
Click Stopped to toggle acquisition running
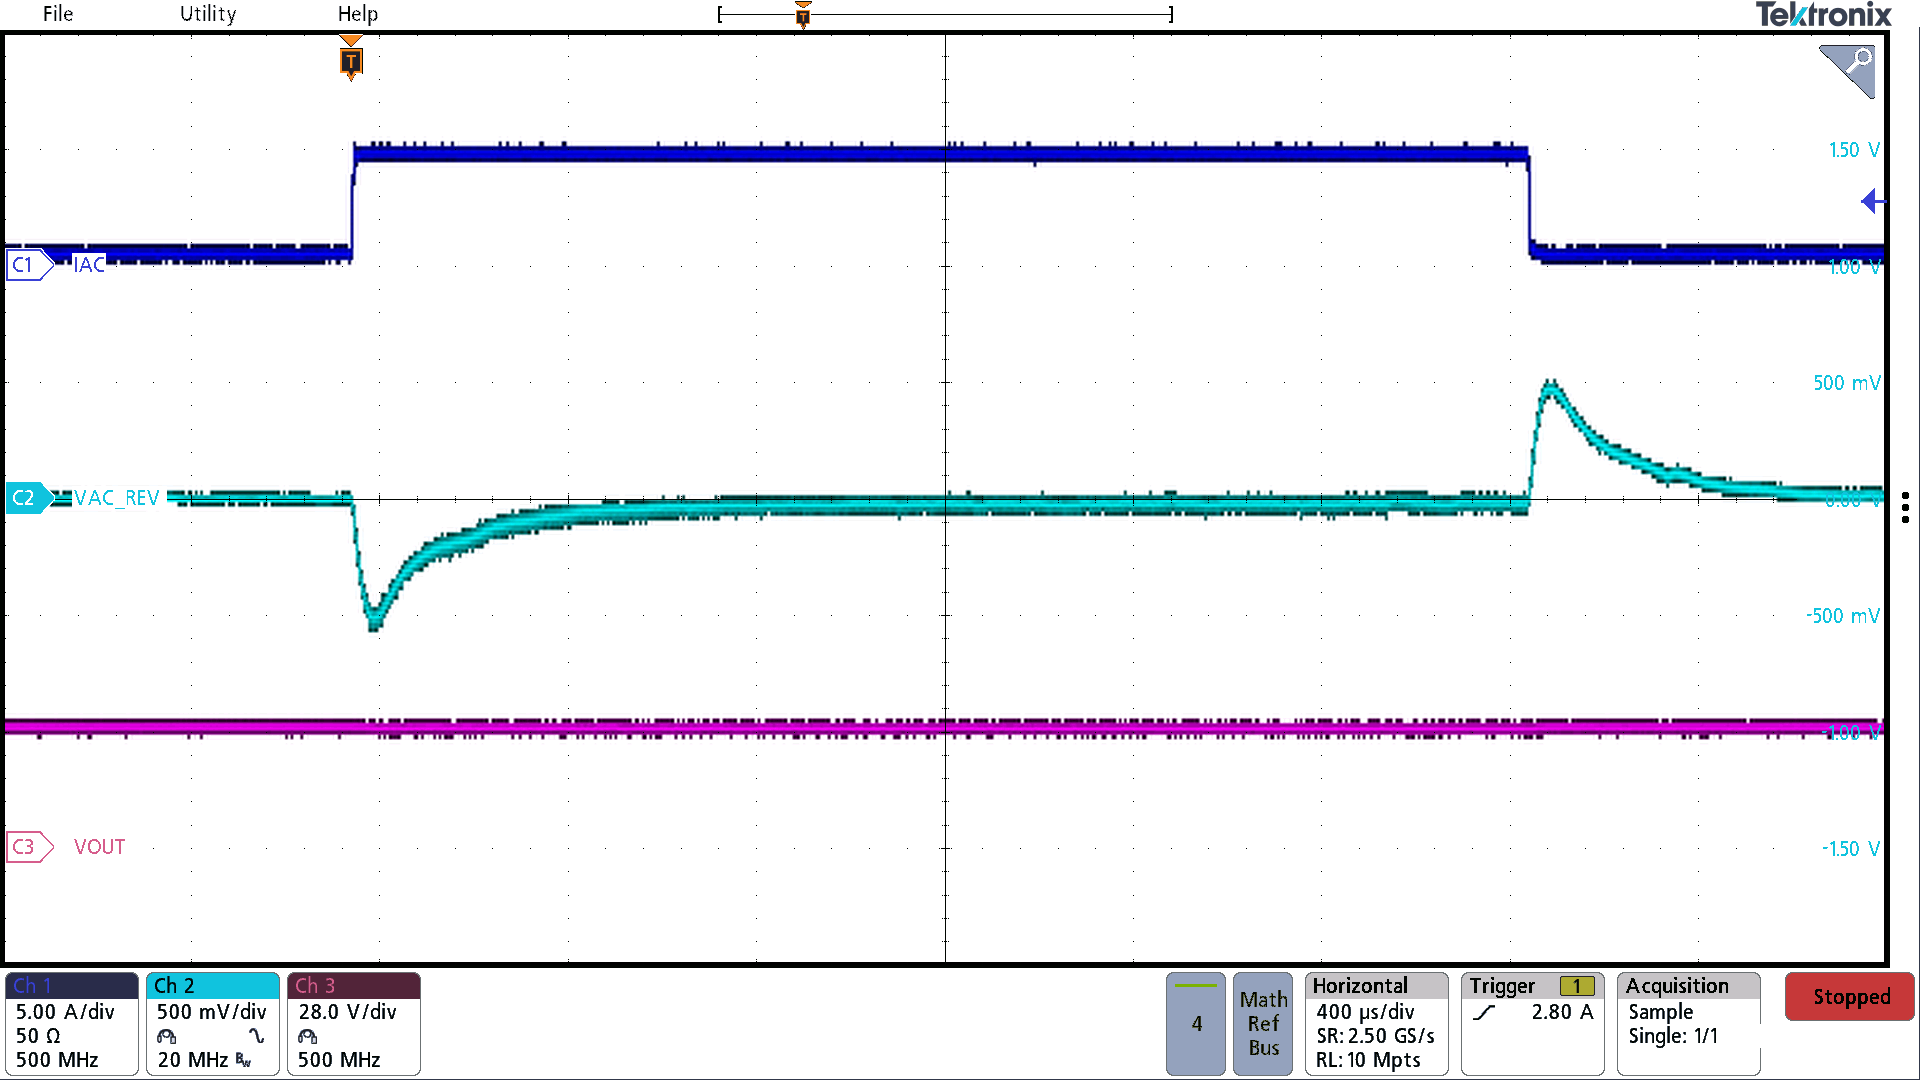pyautogui.click(x=1849, y=996)
